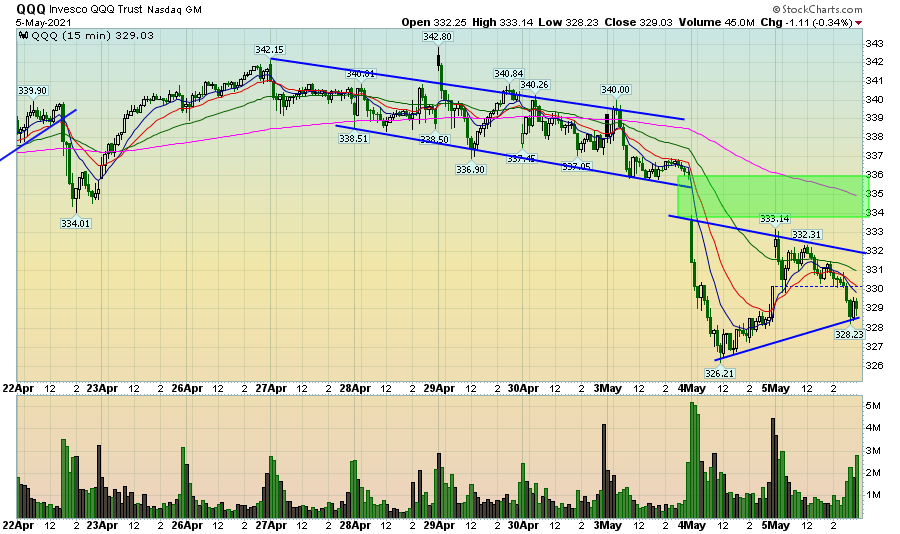Viewport: 900px width, 534px height.
Task: Click the red down-arrow beside the Chg value
Action: 859,23
